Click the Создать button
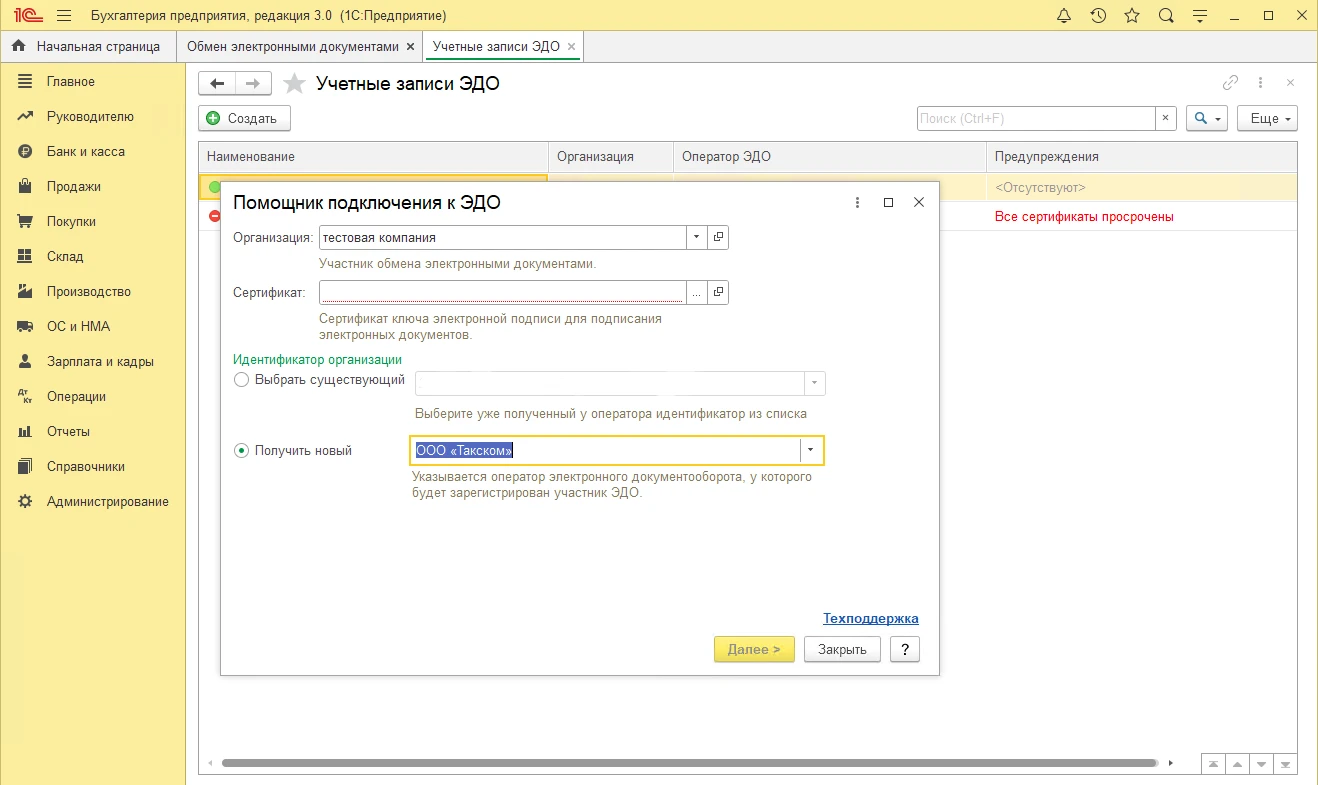This screenshot has width=1318, height=785. pos(243,118)
